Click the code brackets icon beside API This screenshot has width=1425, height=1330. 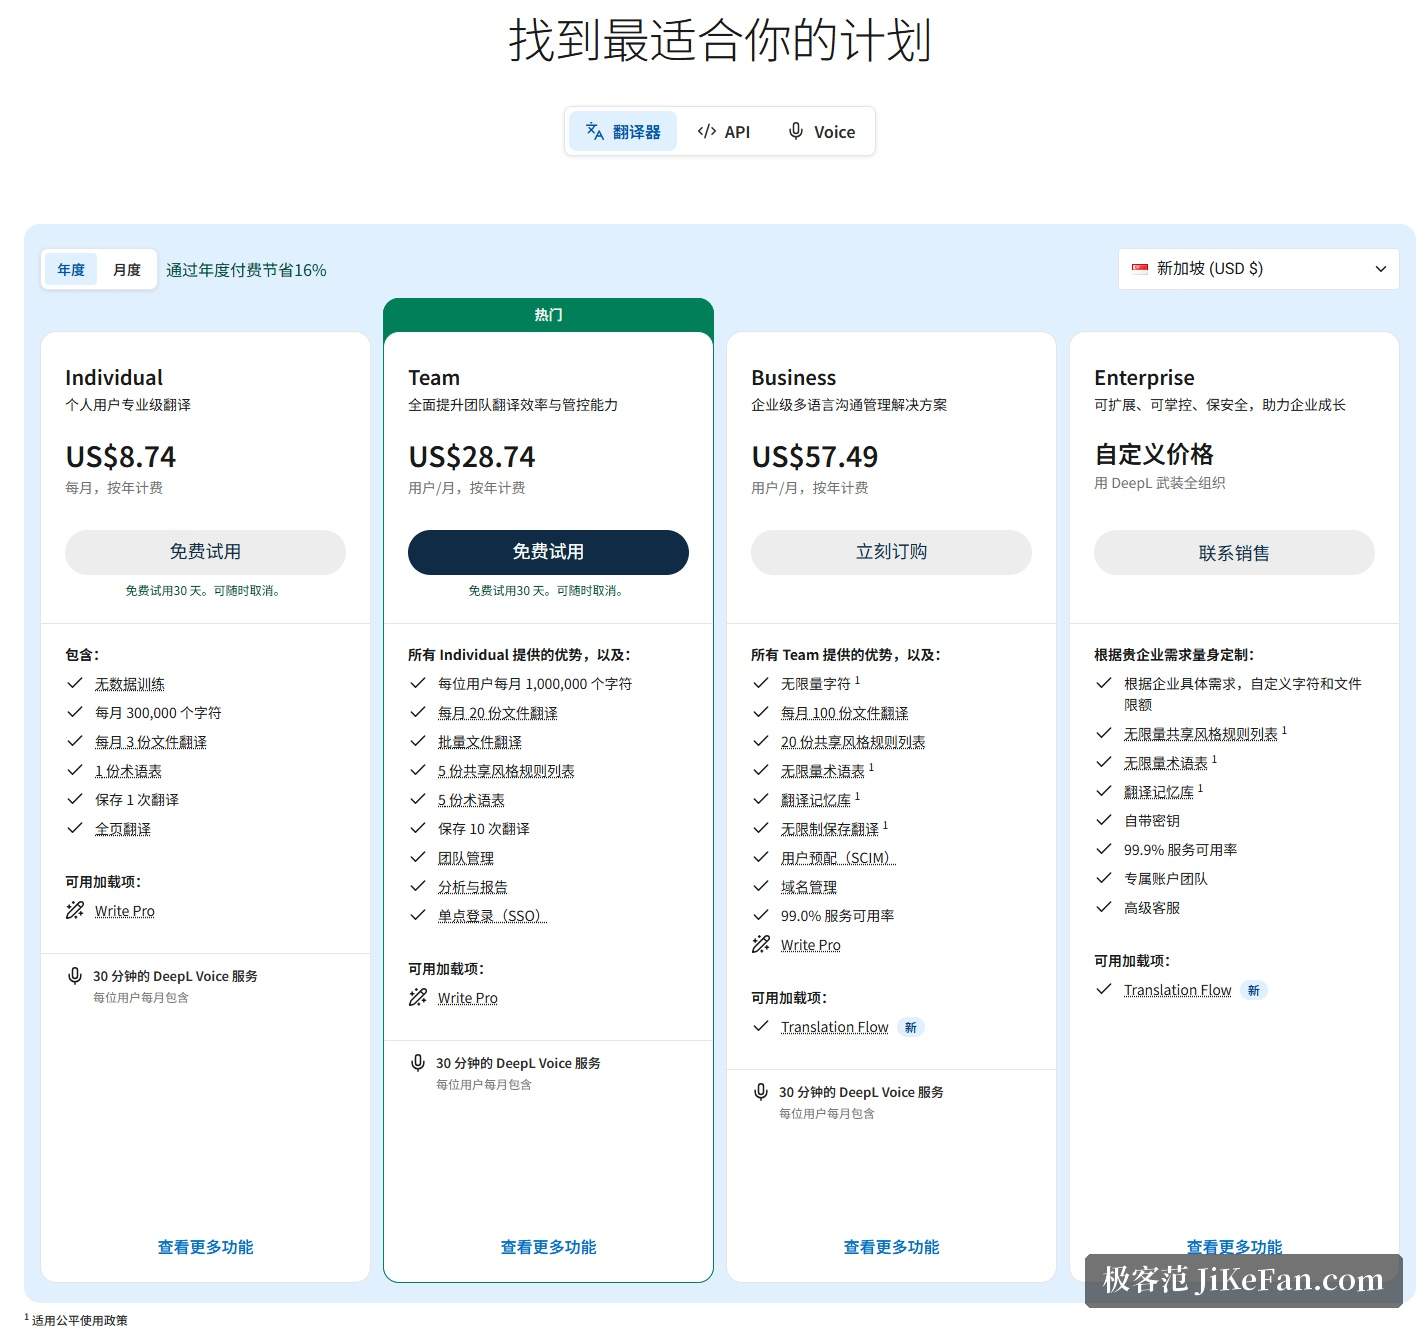tap(707, 131)
